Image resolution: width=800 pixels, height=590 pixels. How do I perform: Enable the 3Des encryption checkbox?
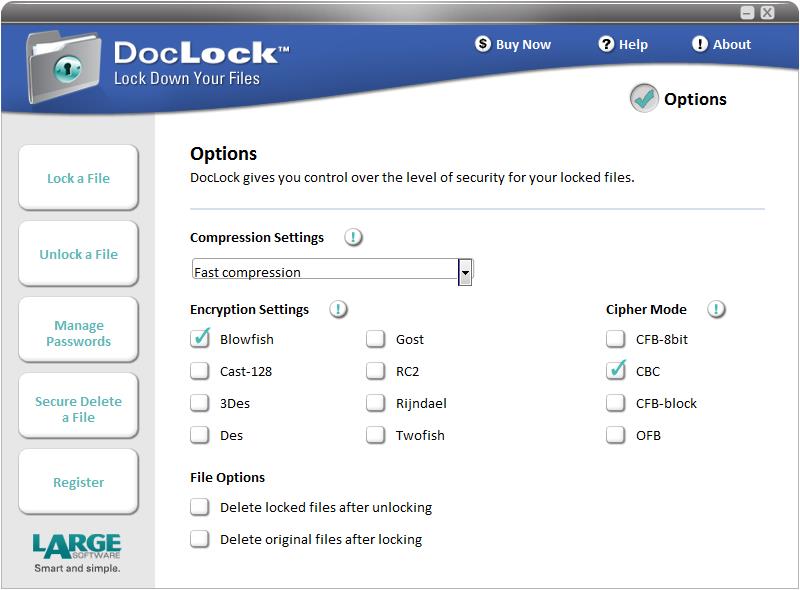tap(199, 403)
